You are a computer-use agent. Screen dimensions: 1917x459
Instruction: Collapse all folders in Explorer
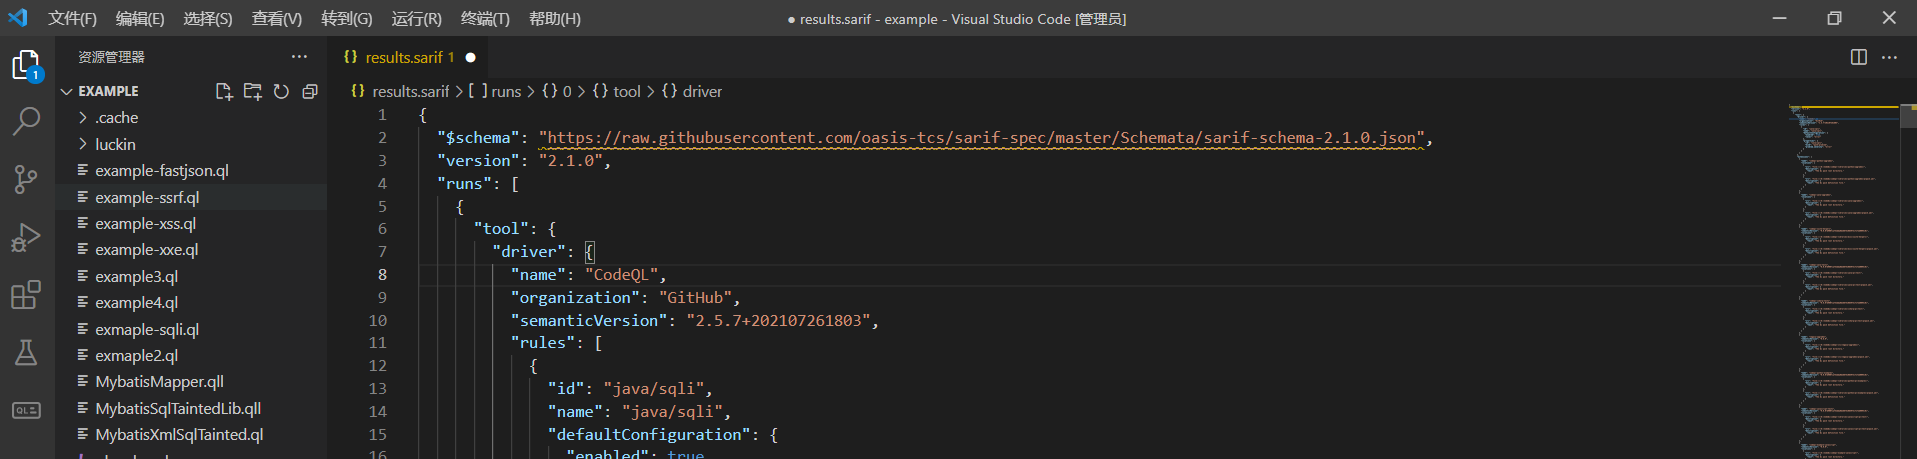pos(310,91)
